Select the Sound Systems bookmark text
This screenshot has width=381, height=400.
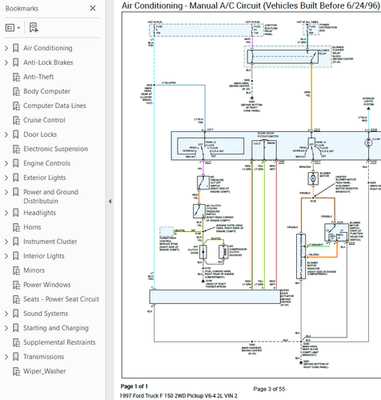click(45, 313)
